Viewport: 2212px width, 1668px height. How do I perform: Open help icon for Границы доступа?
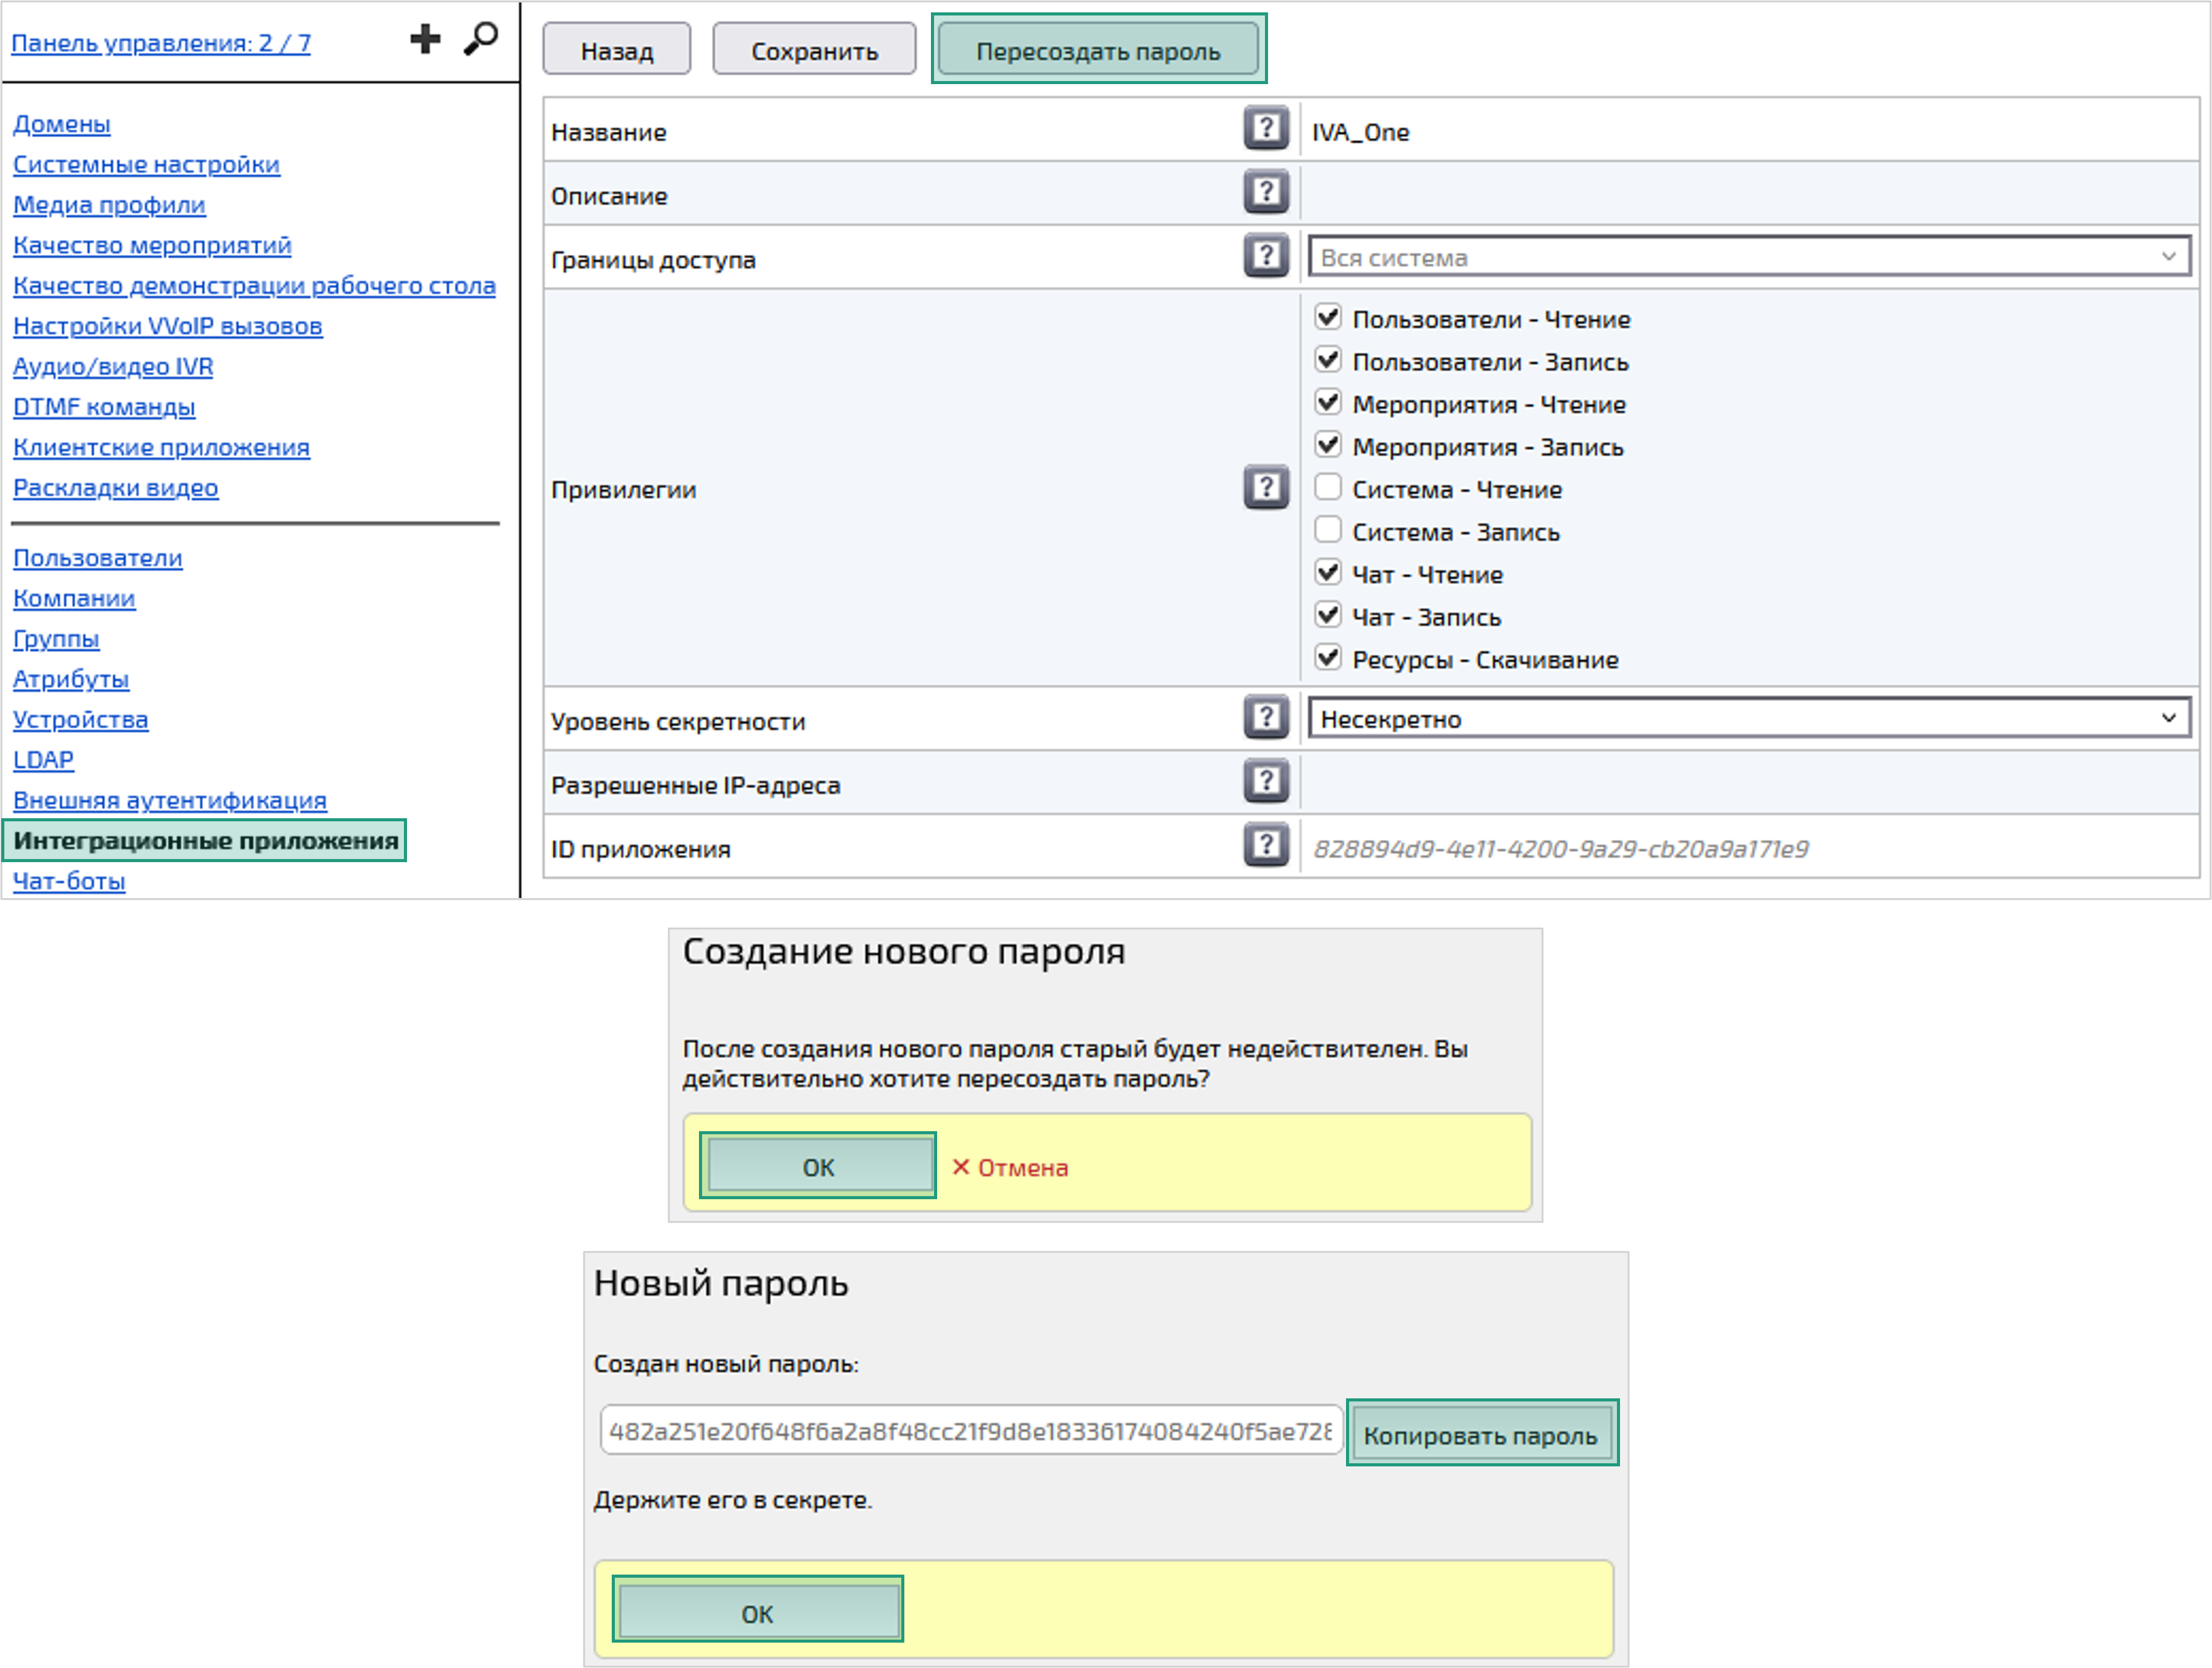1265,256
